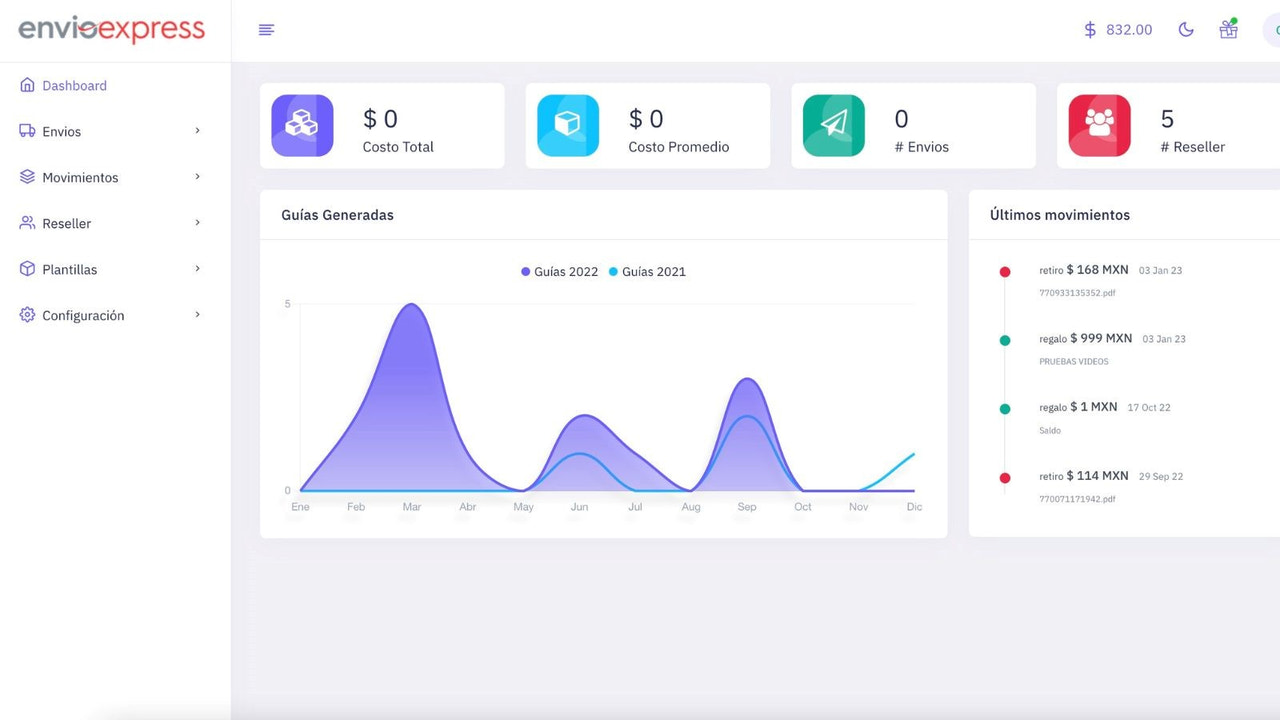The height and width of the screenshot is (720, 1280).
Task: Switch to dark mode moon icon
Action: [x=1186, y=30]
